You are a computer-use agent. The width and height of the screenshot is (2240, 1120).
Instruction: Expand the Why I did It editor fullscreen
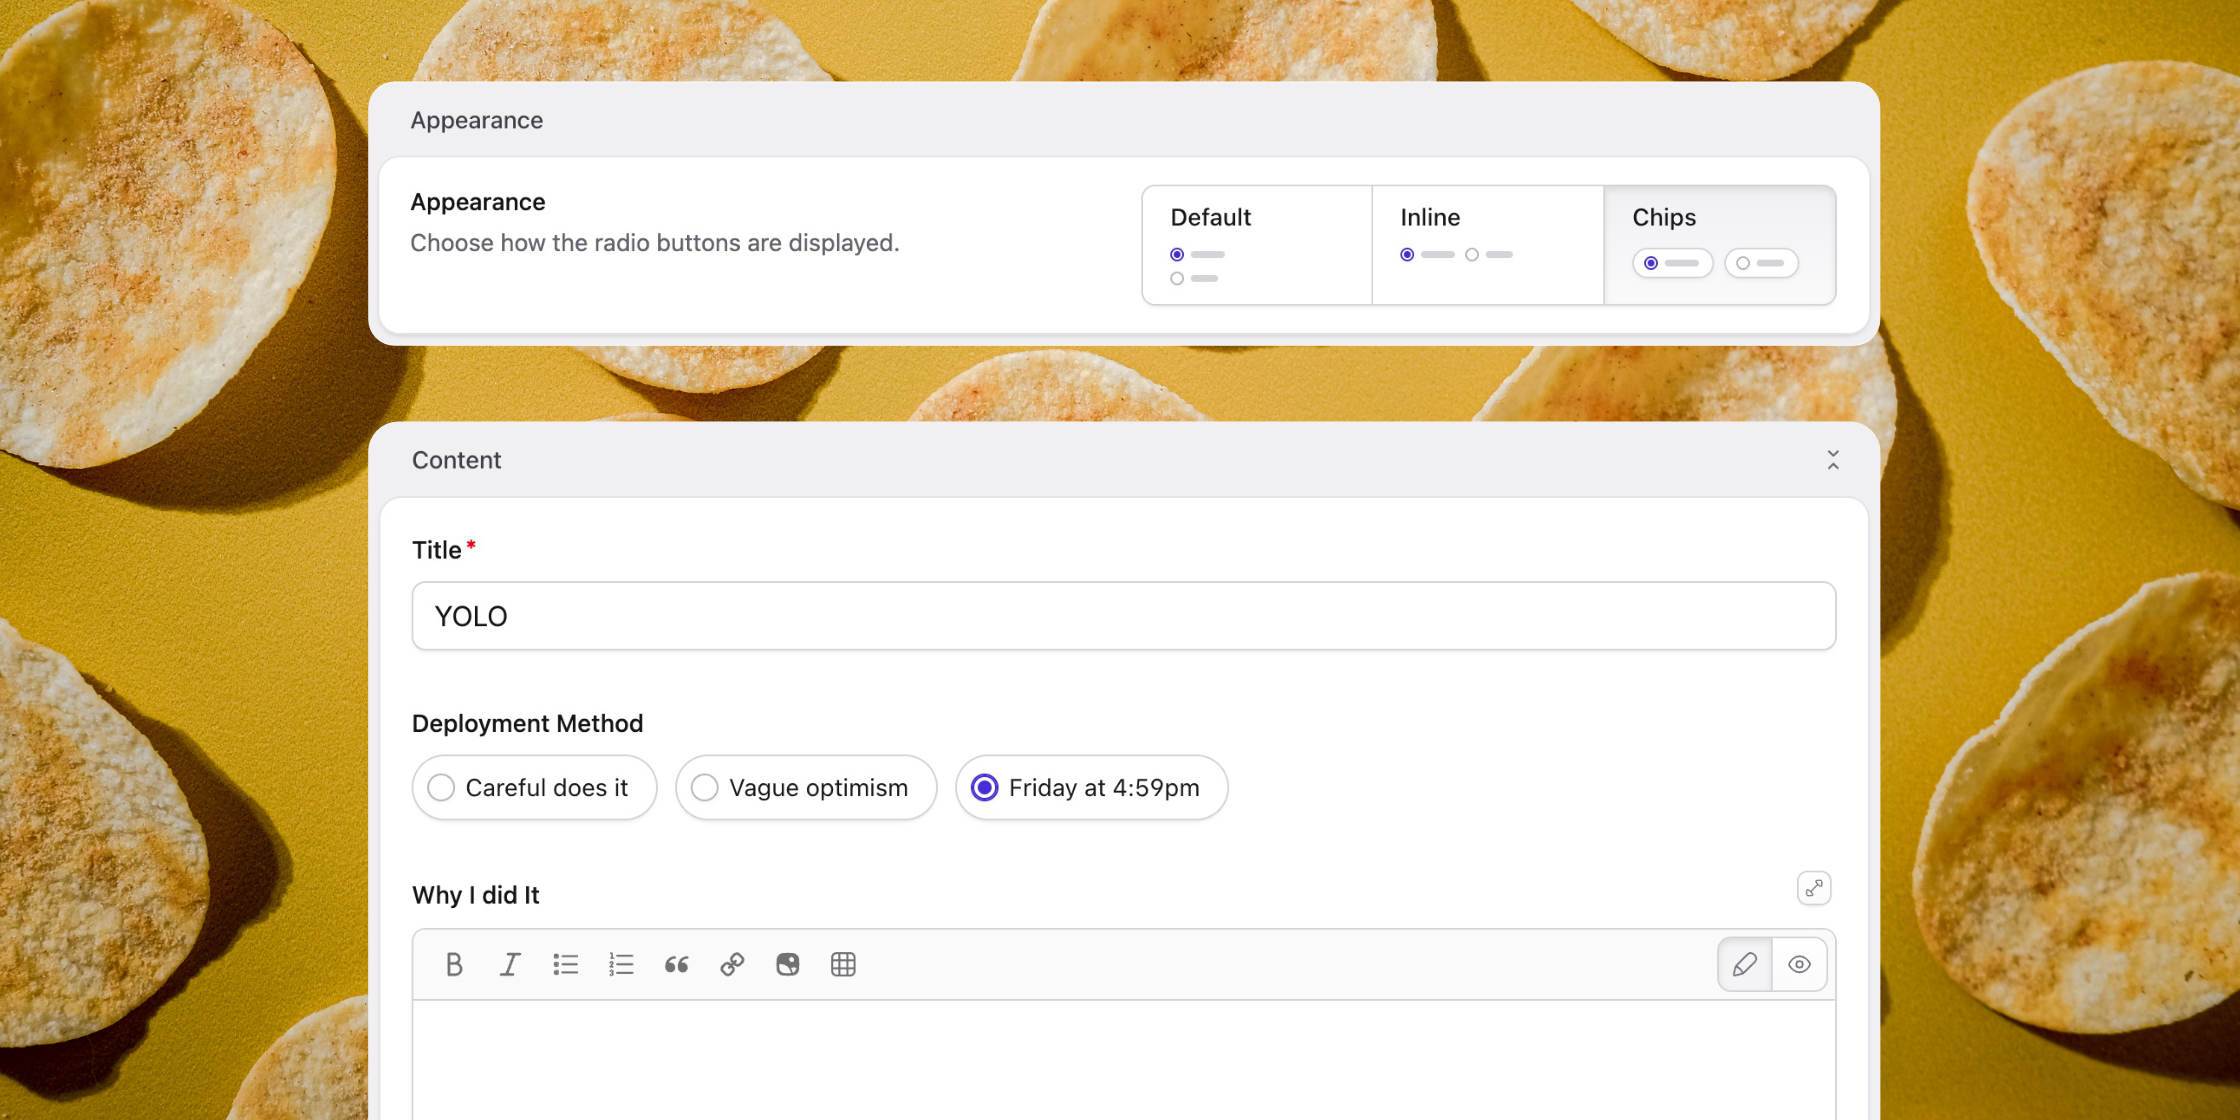tap(1814, 888)
